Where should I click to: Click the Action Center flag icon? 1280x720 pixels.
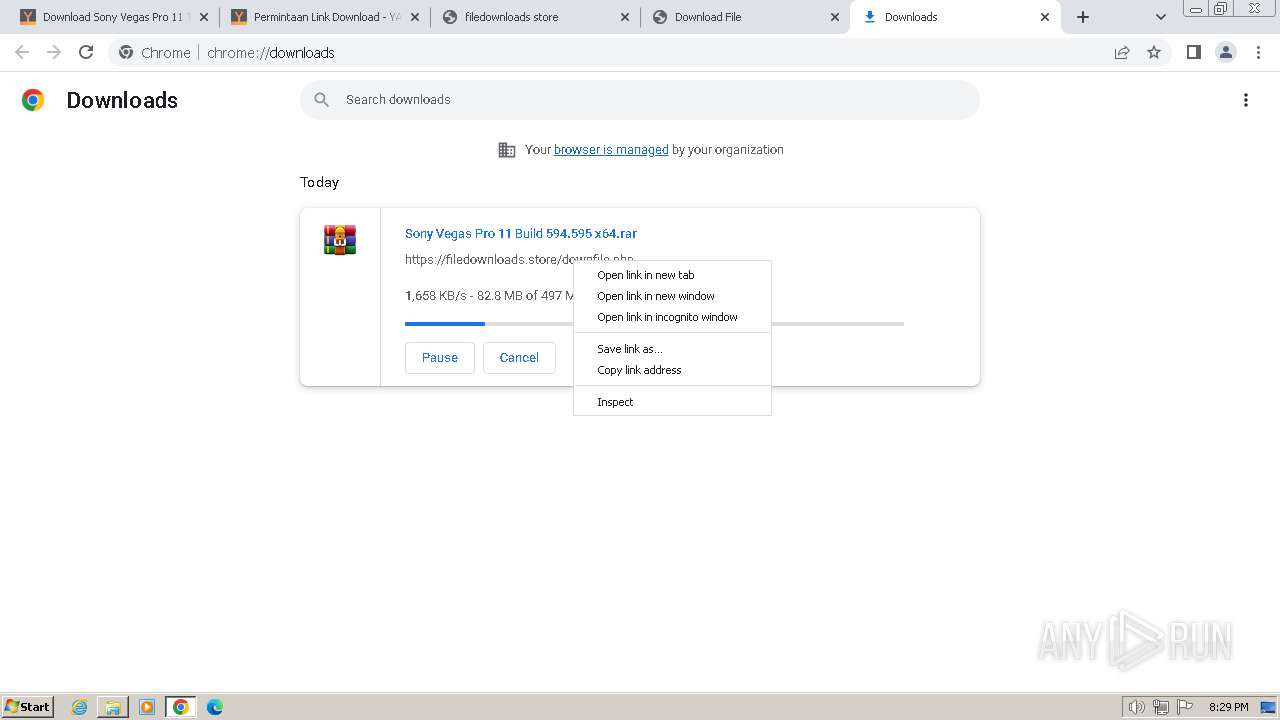pos(1185,707)
